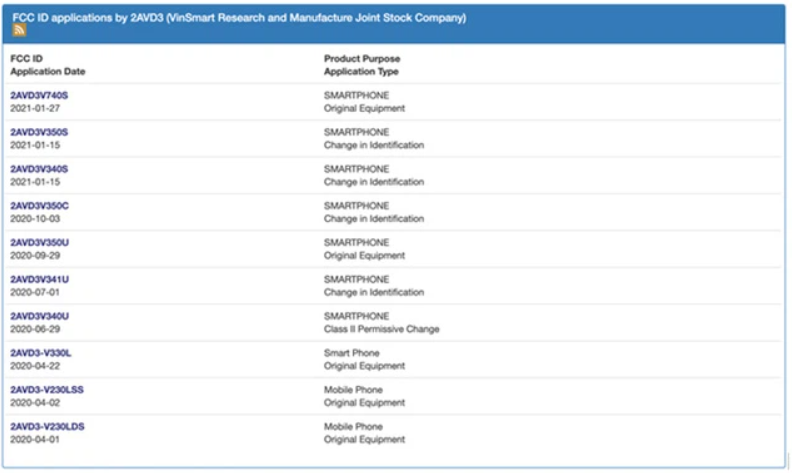This screenshot has height=473, width=792.
Task: Click the Product Purpose column header
Action: tap(362, 59)
